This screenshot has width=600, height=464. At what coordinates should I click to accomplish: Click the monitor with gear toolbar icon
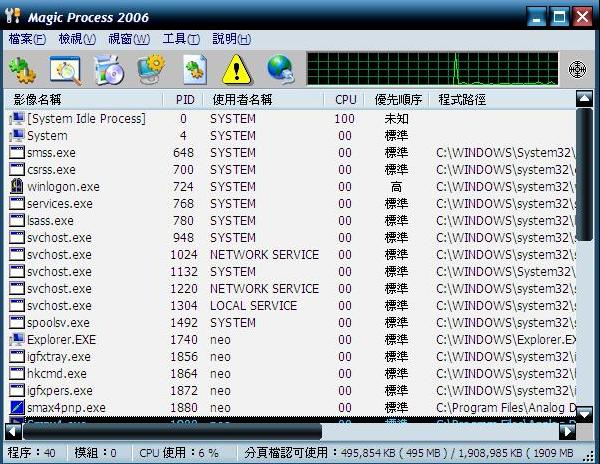[x=151, y=69]
